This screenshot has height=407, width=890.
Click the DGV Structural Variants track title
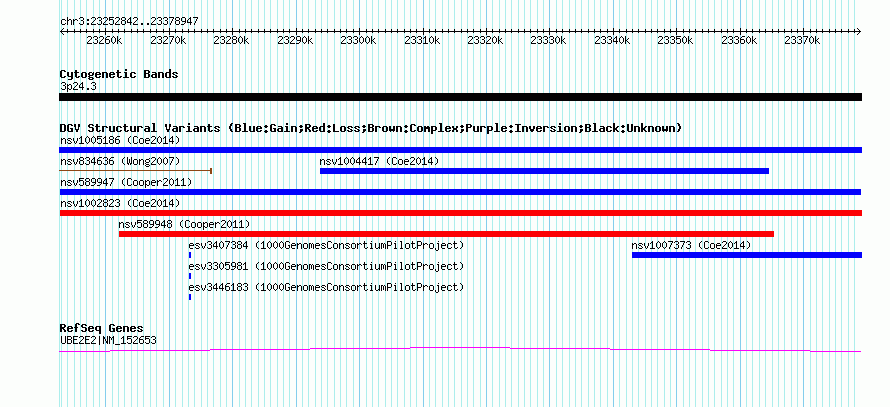tap(371, 128)
